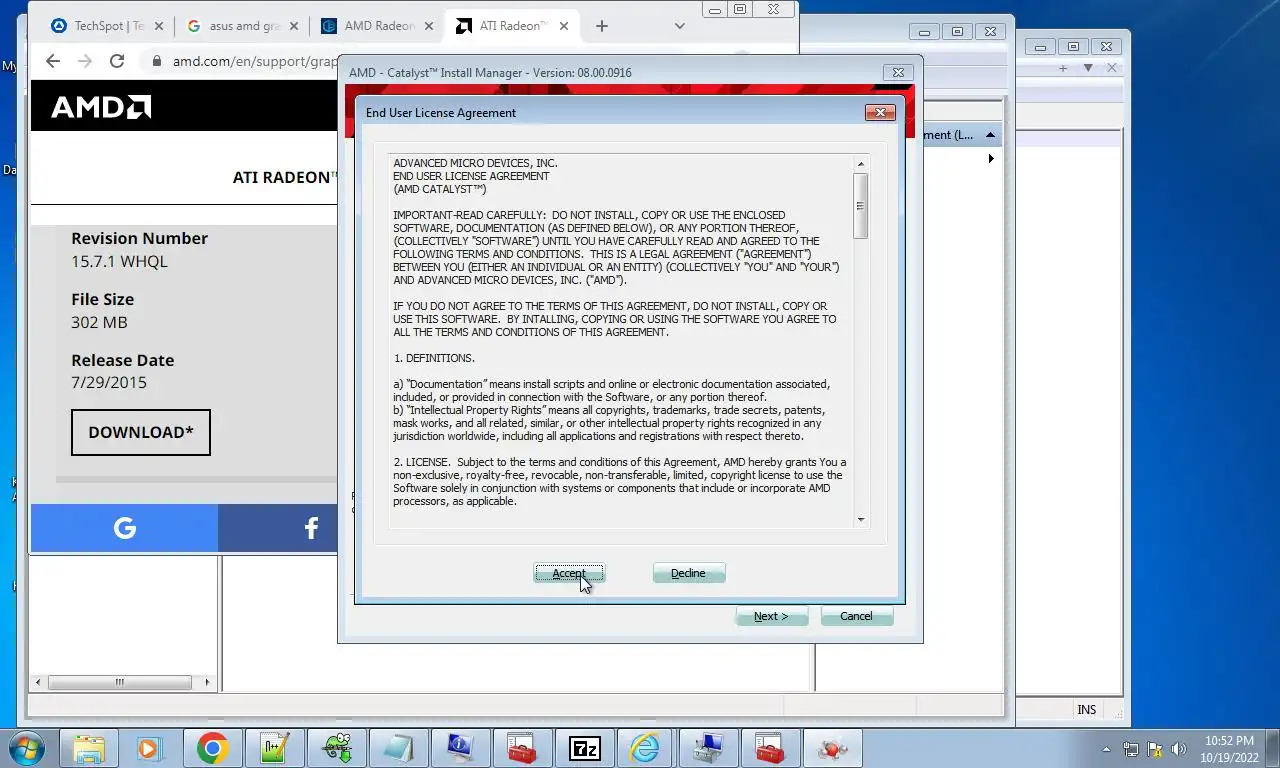Click the 15.7.1 WHQL revision text

[x=119, y=261]
